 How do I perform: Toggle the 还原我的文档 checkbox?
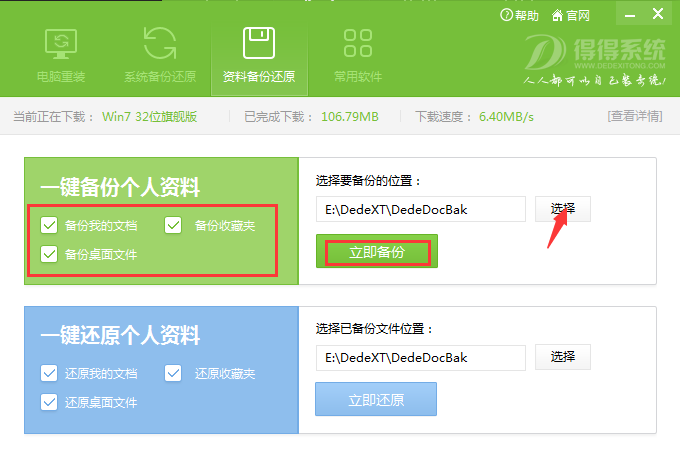point(49,373)
